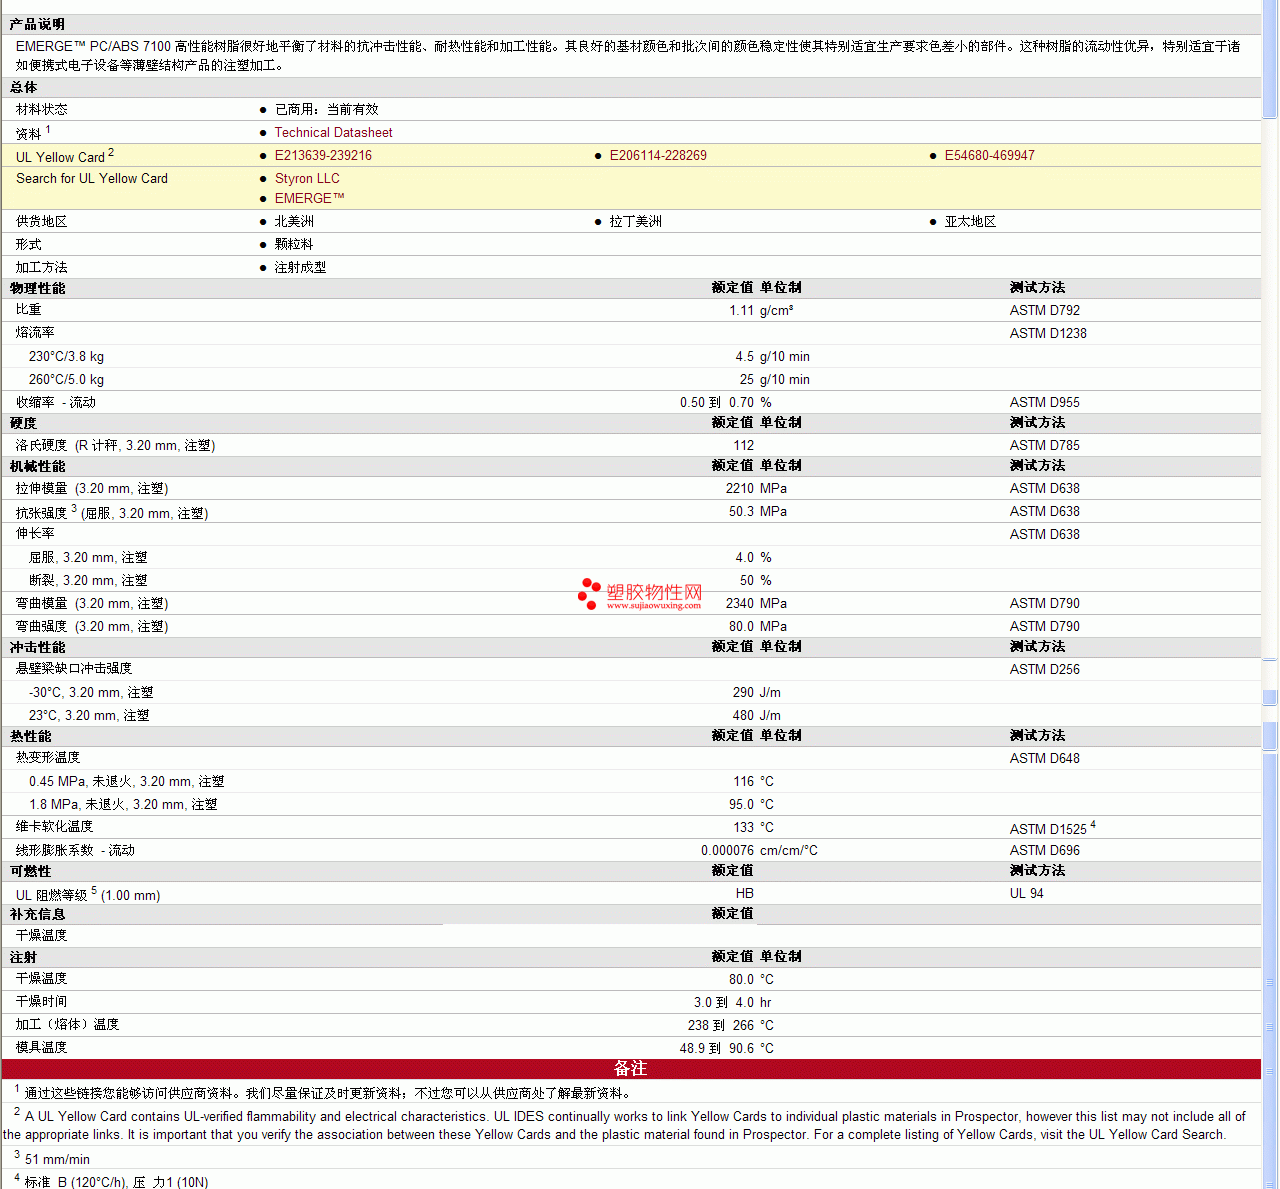Click the 弯曲强度 value 80.0 MPa
The width and height of the screenshot is (1280, 1189).
[758, 626]
